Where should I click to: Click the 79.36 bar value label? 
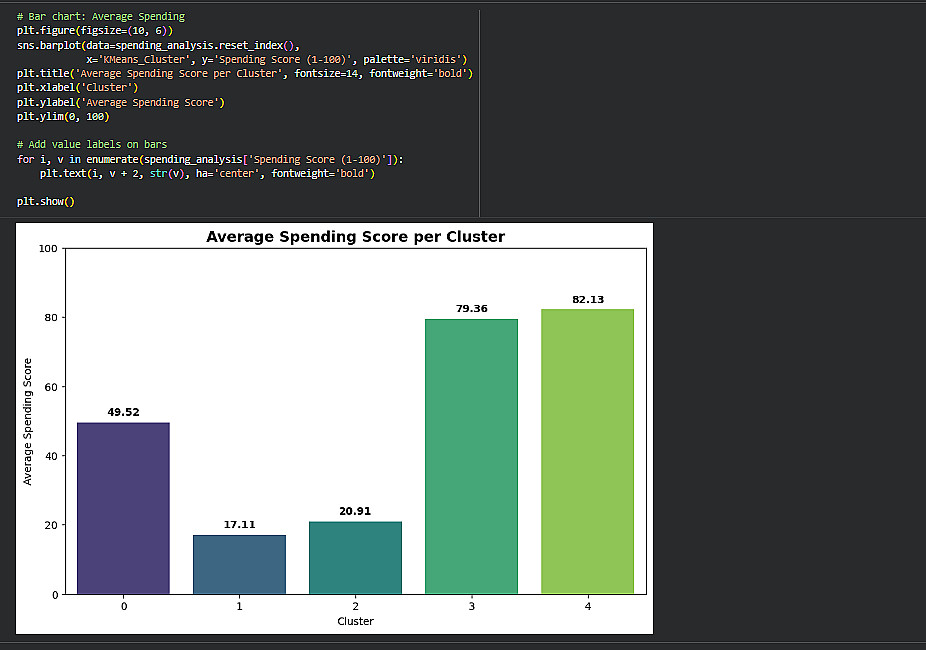coord(472,309)
